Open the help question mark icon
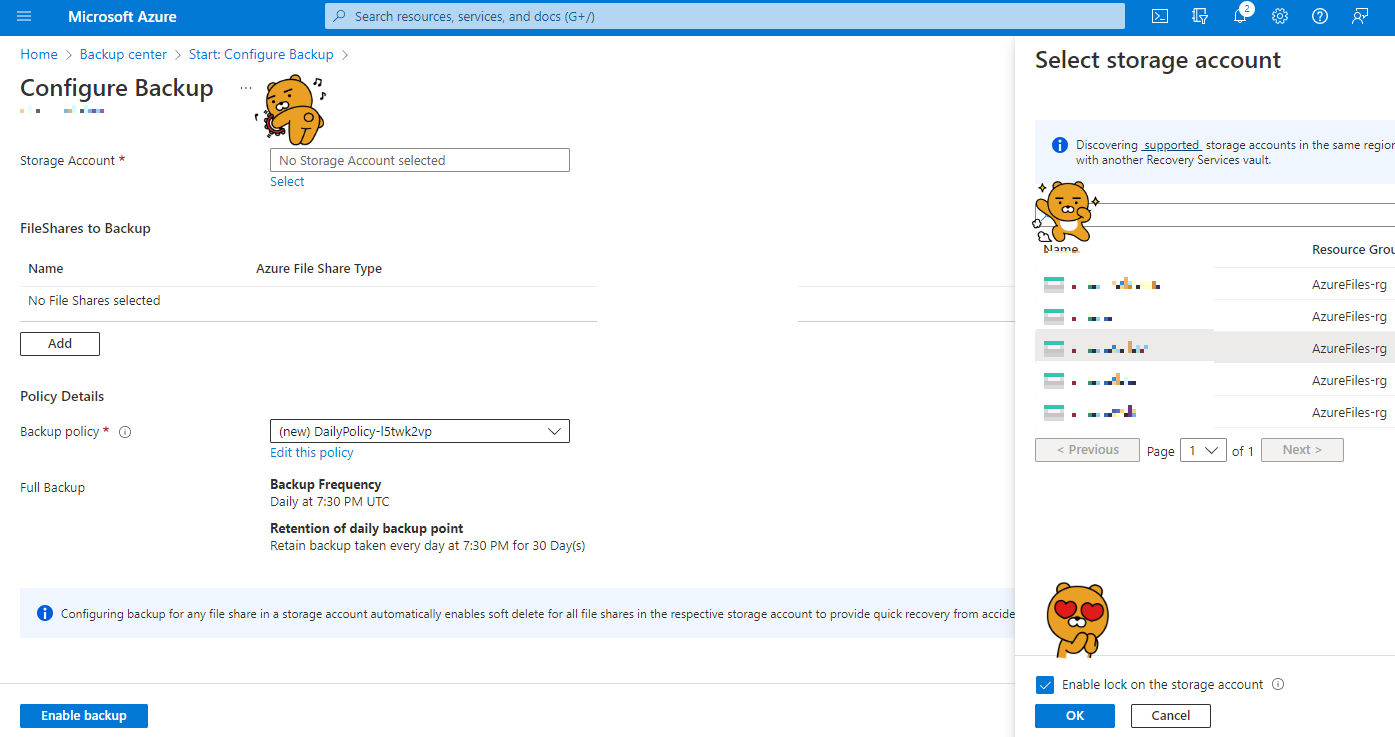Screen dimensions: 1395x737 (1320, 17)
